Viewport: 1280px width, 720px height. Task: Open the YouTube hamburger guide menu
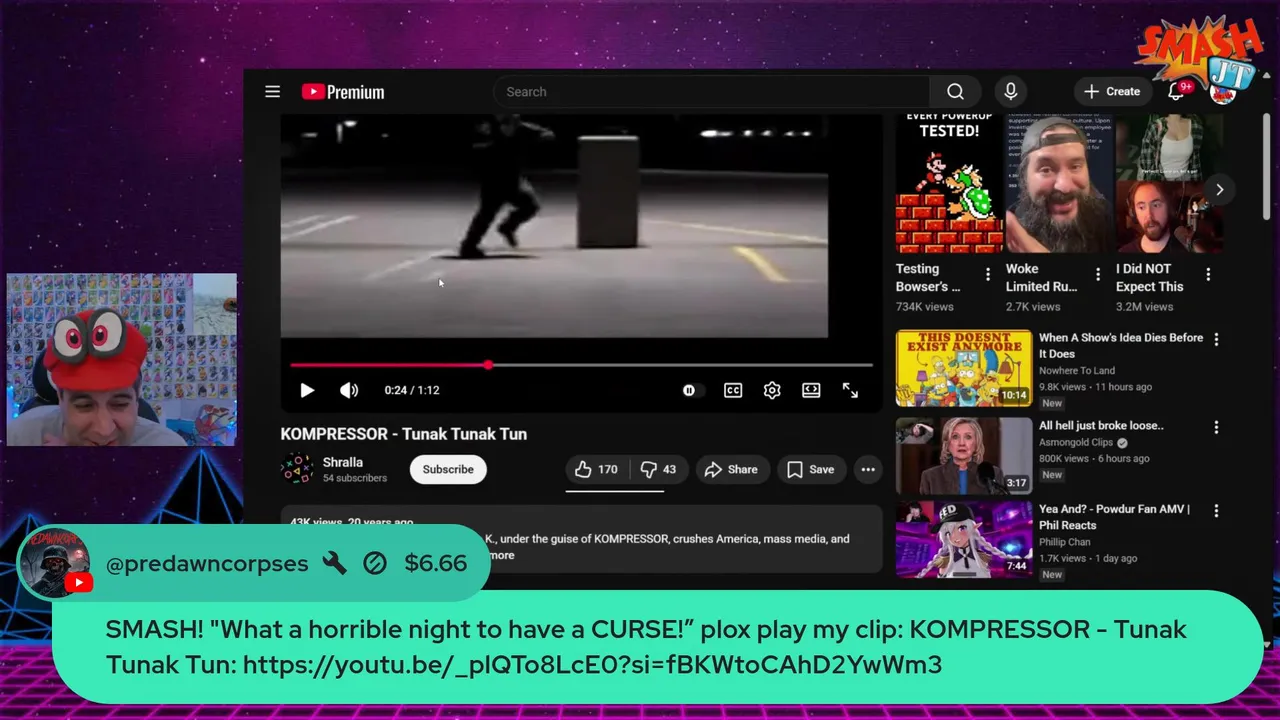[272, 92]
